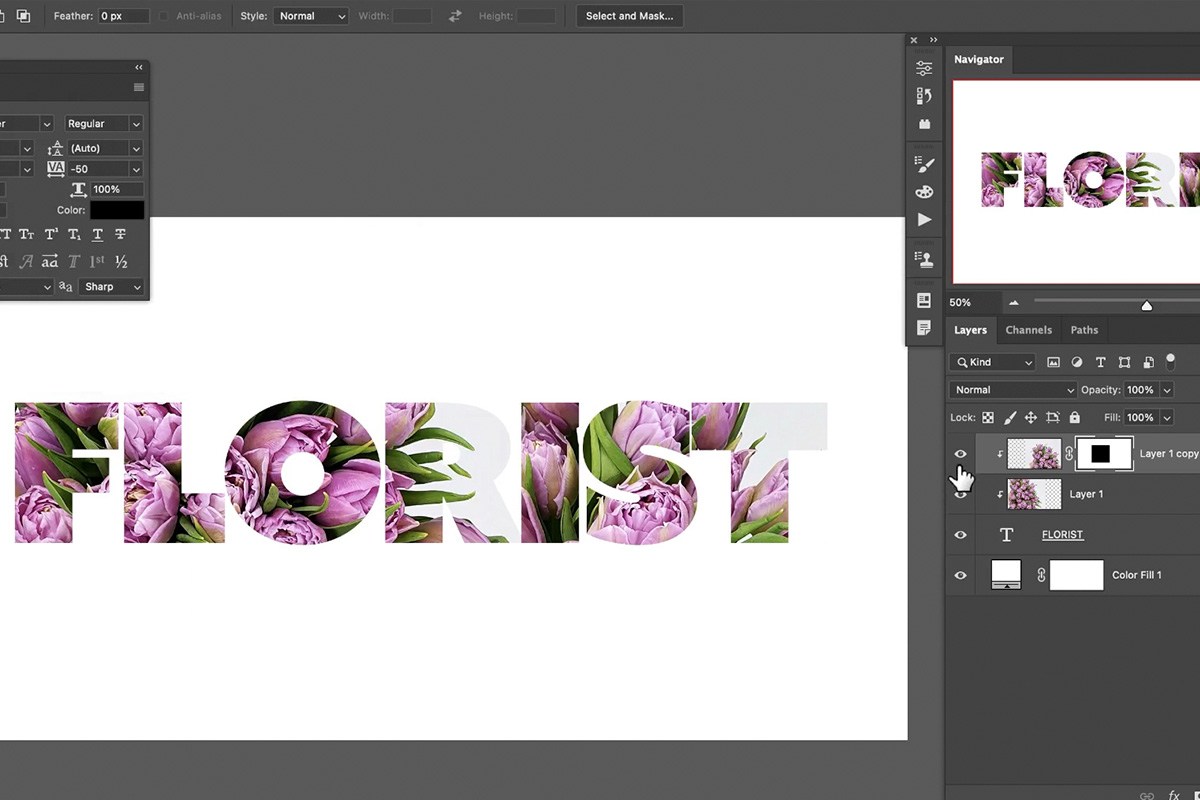The image size is (1200, 800).
Task: Open the text Color swatch
Action: 117,210
